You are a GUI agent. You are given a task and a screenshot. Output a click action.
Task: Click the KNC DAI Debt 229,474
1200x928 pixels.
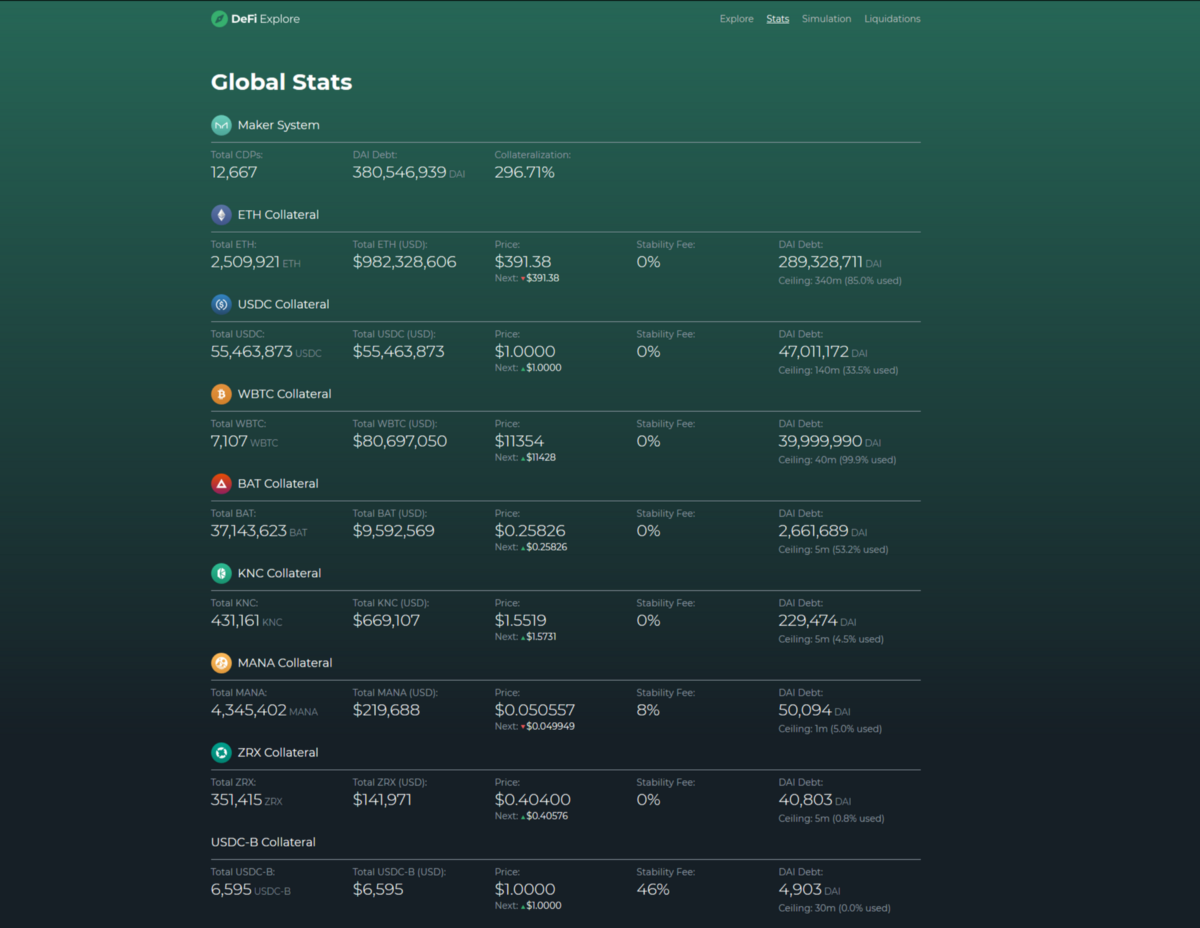coord(808,621)
